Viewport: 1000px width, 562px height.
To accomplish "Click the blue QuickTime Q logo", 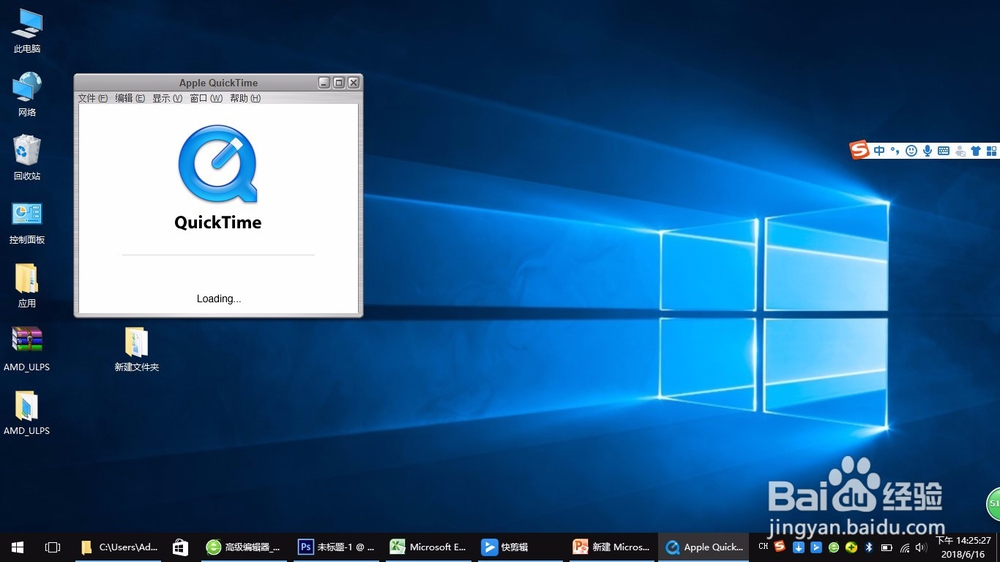I will [218, 164].
